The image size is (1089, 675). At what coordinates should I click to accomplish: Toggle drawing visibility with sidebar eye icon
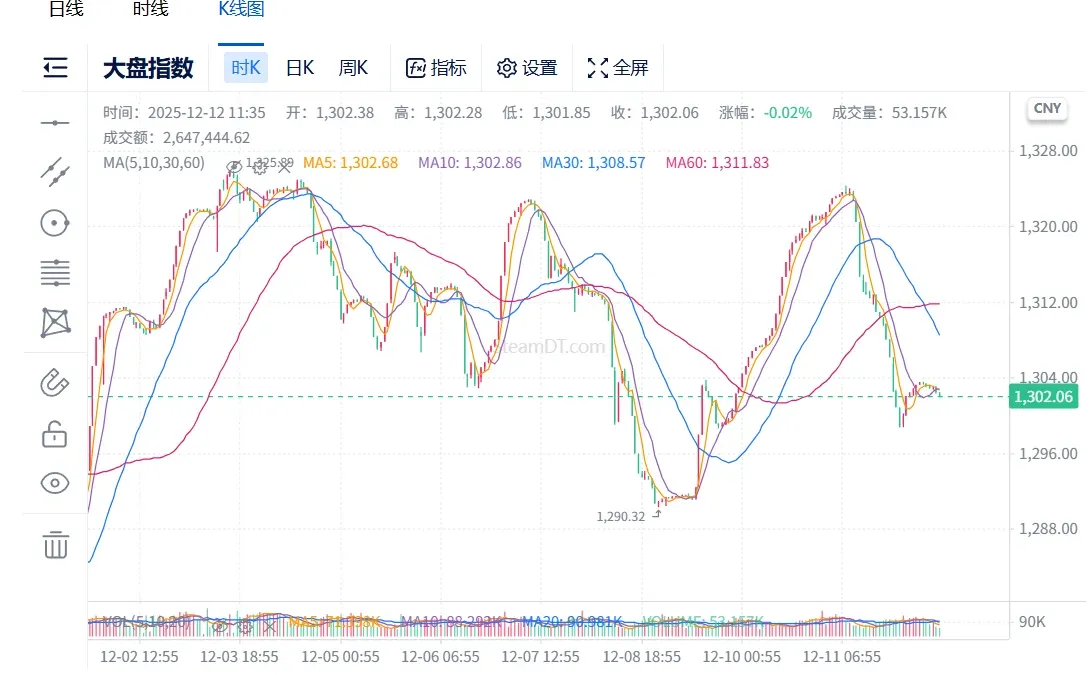pos(55,483)
